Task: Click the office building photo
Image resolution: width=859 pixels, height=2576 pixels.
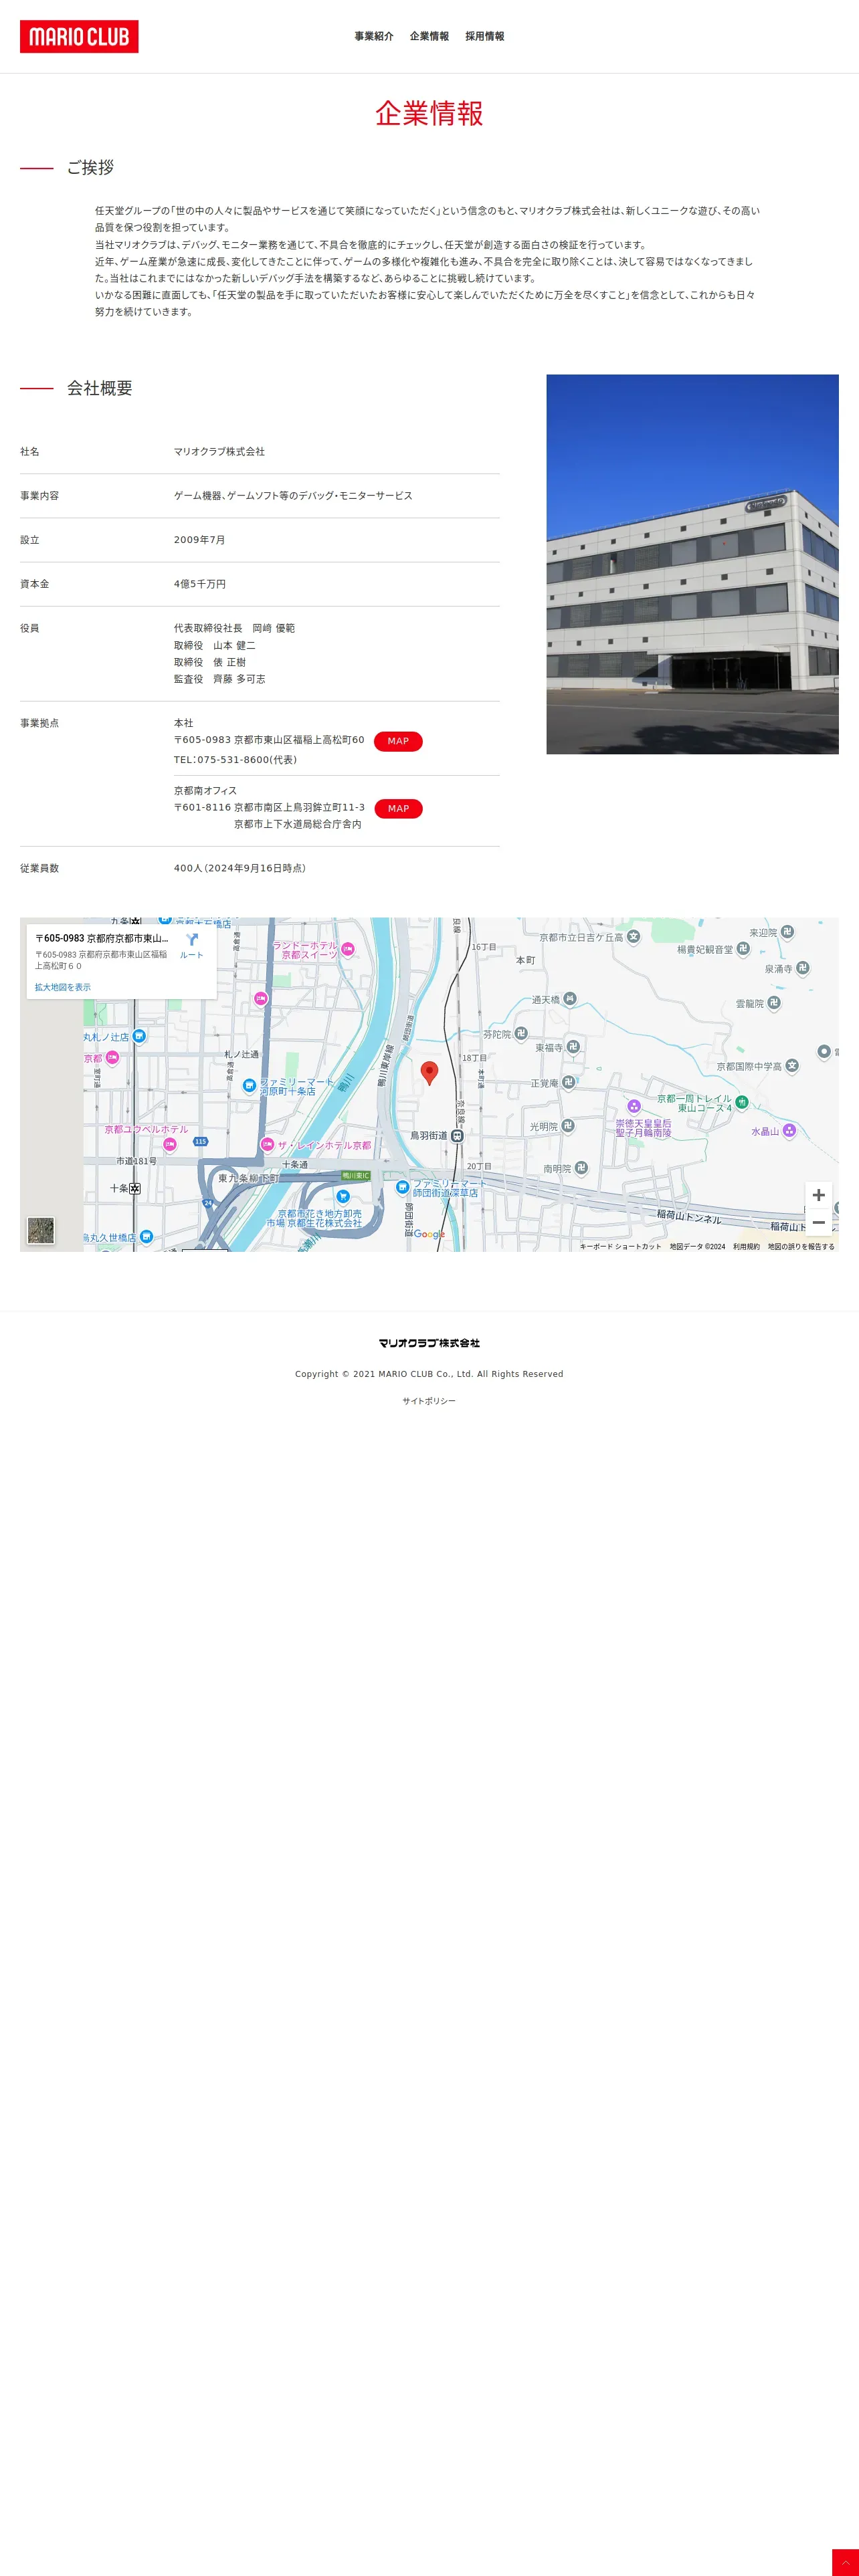Action: pos(692,564)
